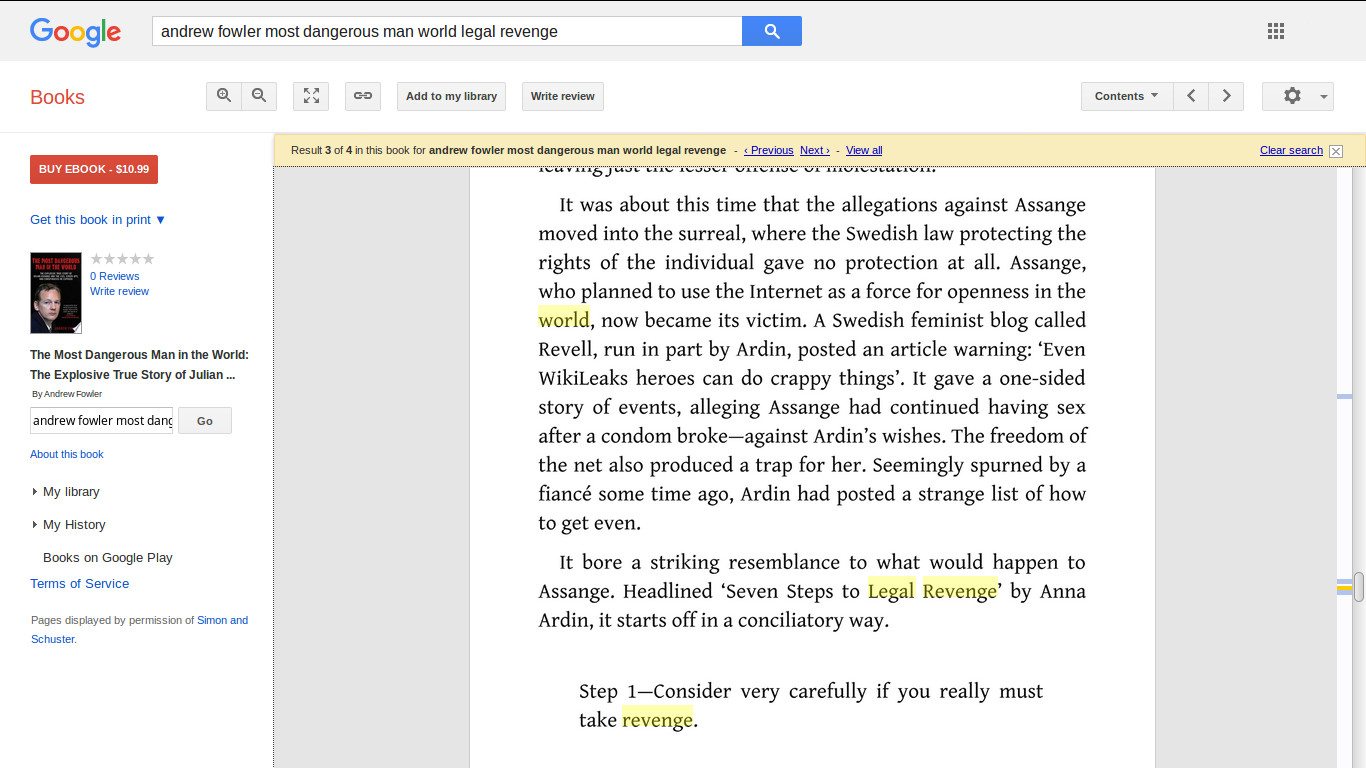Open the link to this book
This screenshot has width=1366, height=768.
363,96
